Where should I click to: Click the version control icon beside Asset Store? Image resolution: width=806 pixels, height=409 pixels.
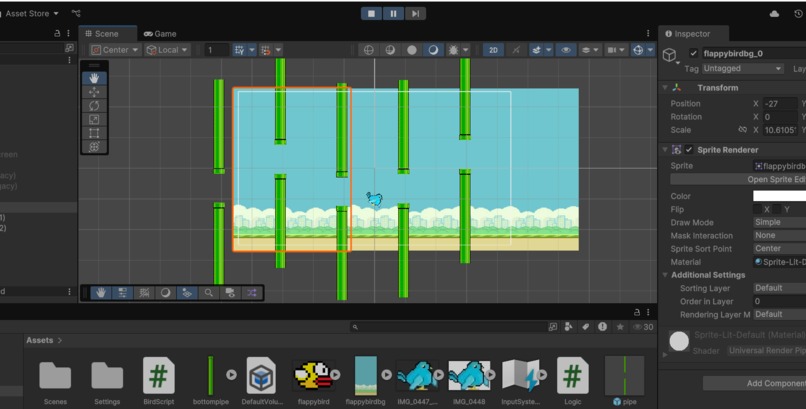[76, 13]
